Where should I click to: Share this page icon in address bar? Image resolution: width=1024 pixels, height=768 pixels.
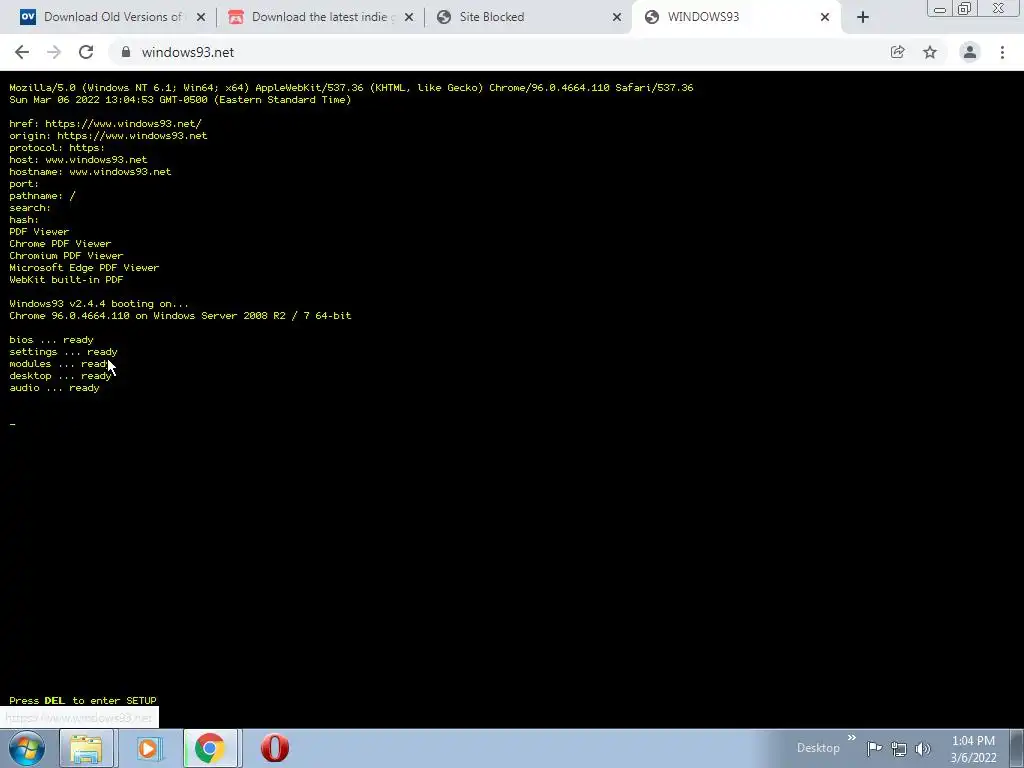[897, 52]
